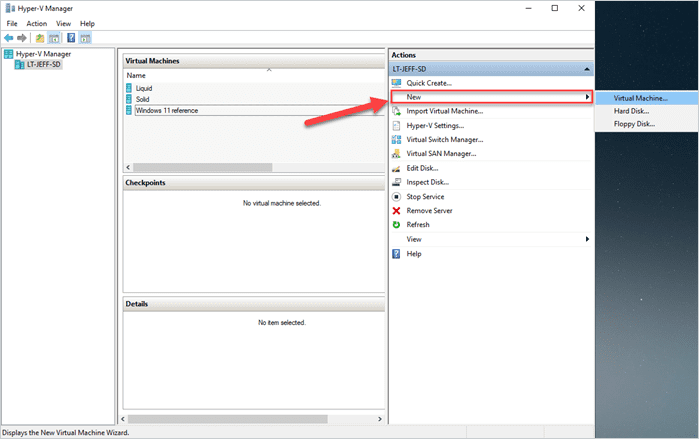Screen dimensions: 699x439
Task: Select the Solid virtual machine name
Action: (143, 99)
